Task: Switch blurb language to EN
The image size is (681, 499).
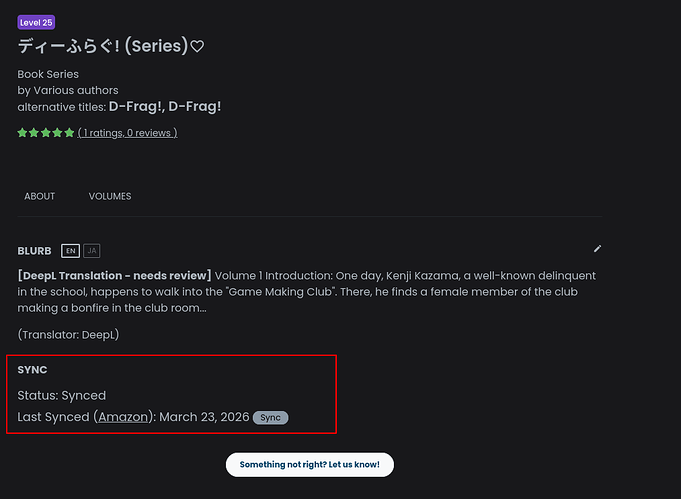Action: 70,251
